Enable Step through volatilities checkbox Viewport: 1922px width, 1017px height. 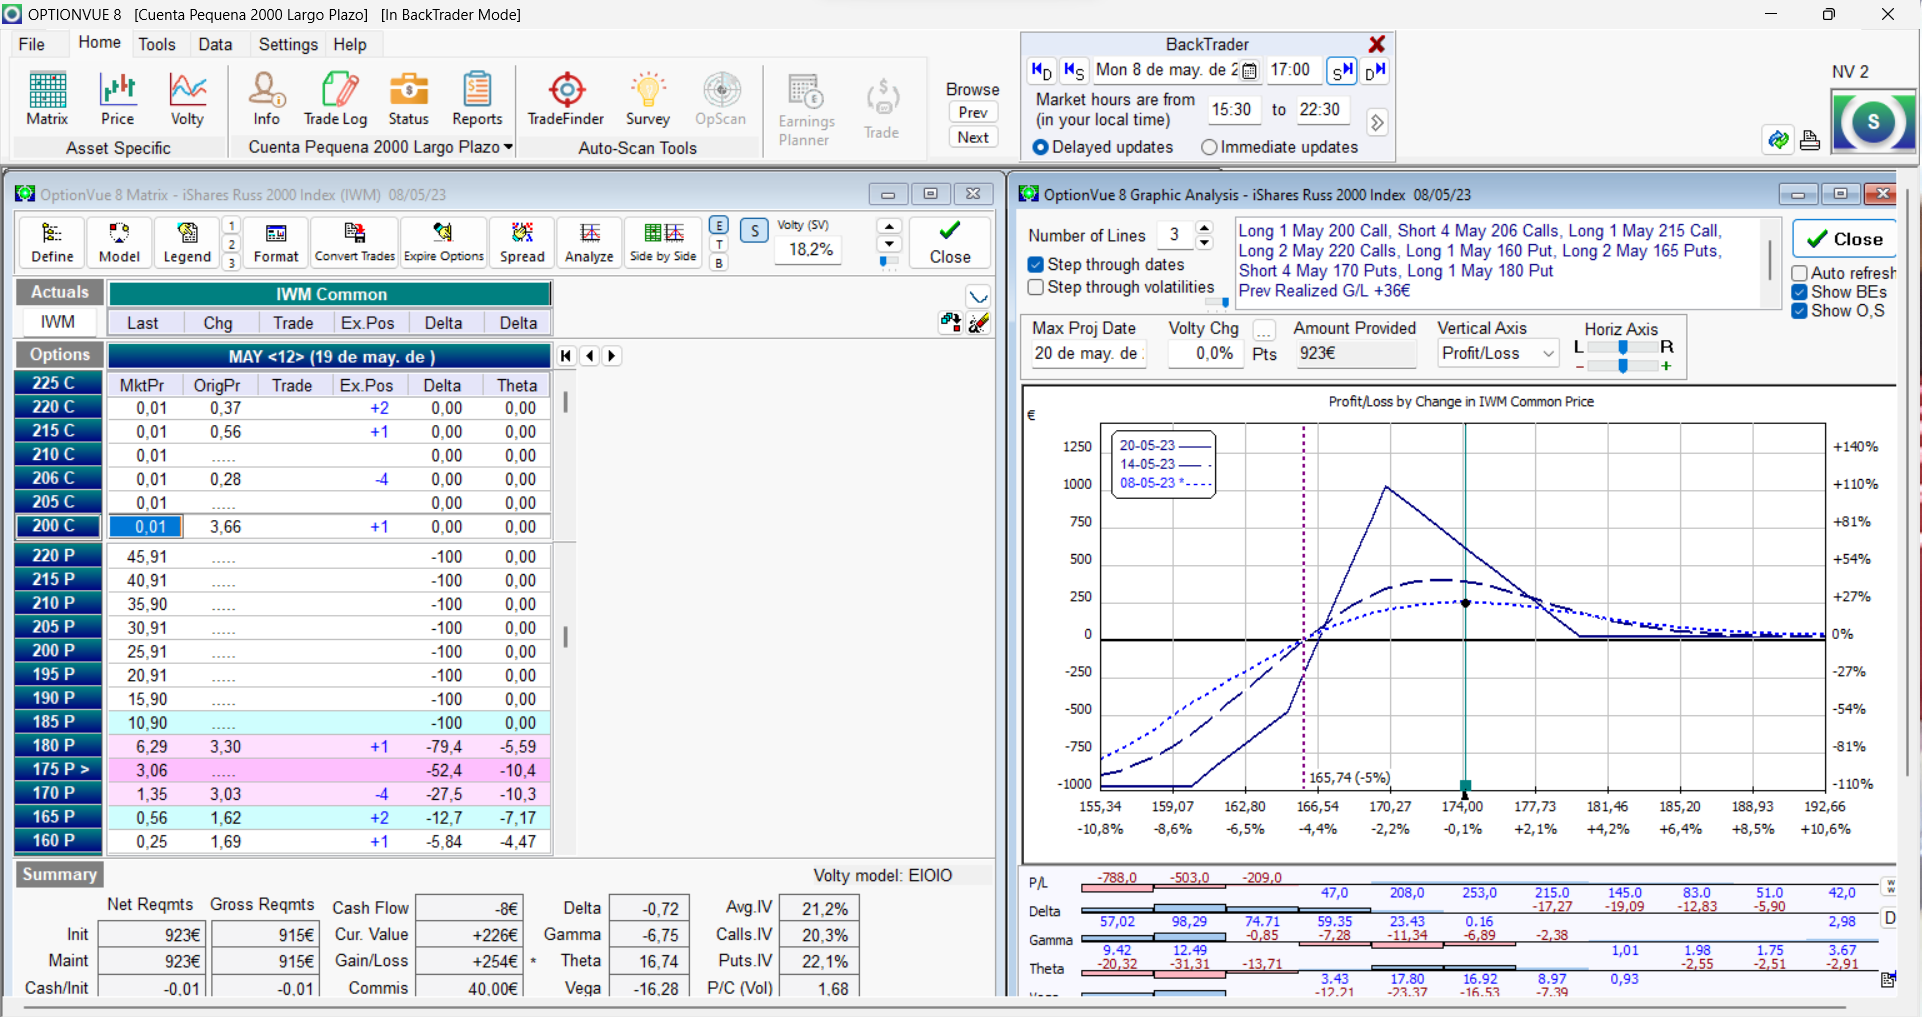(x=1036, y=287)
